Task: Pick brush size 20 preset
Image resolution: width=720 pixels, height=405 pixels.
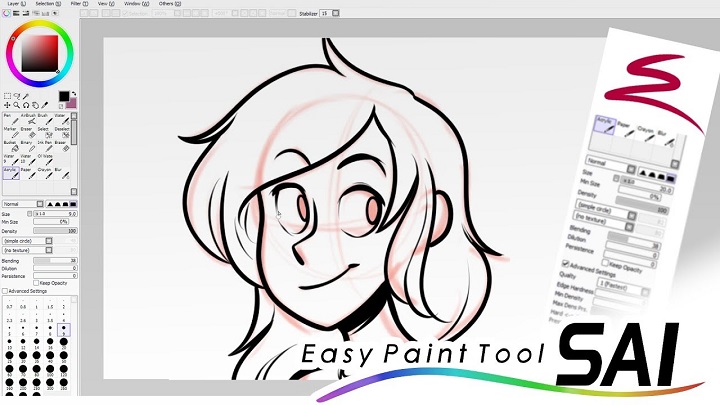Action: 64,343
